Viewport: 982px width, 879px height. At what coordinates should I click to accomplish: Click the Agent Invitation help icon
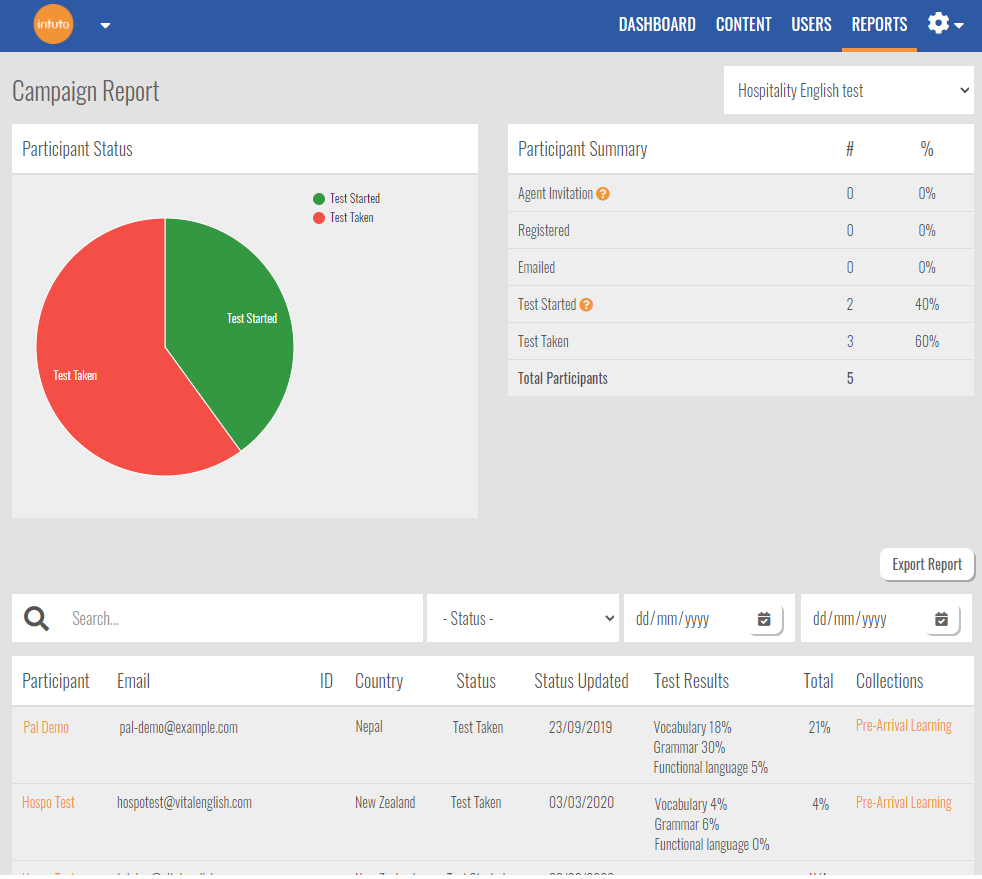(603, 194)
